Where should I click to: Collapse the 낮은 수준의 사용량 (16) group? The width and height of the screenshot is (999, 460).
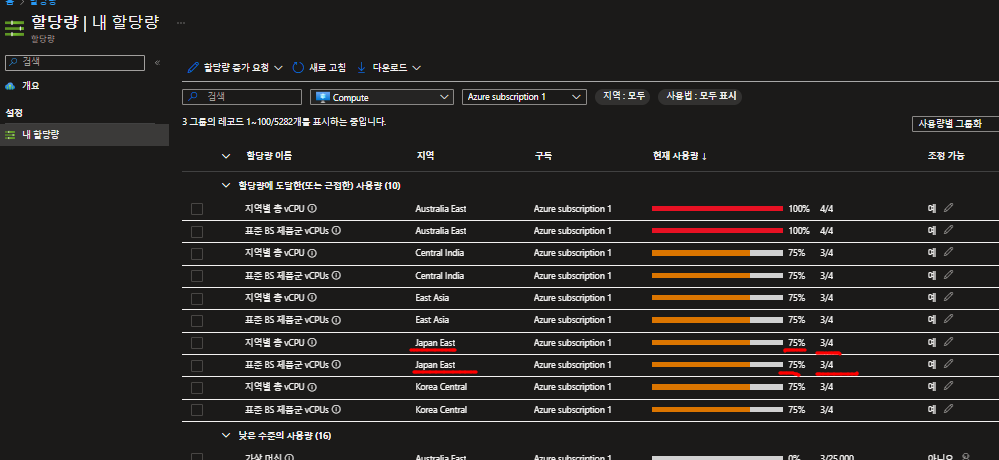226,436
